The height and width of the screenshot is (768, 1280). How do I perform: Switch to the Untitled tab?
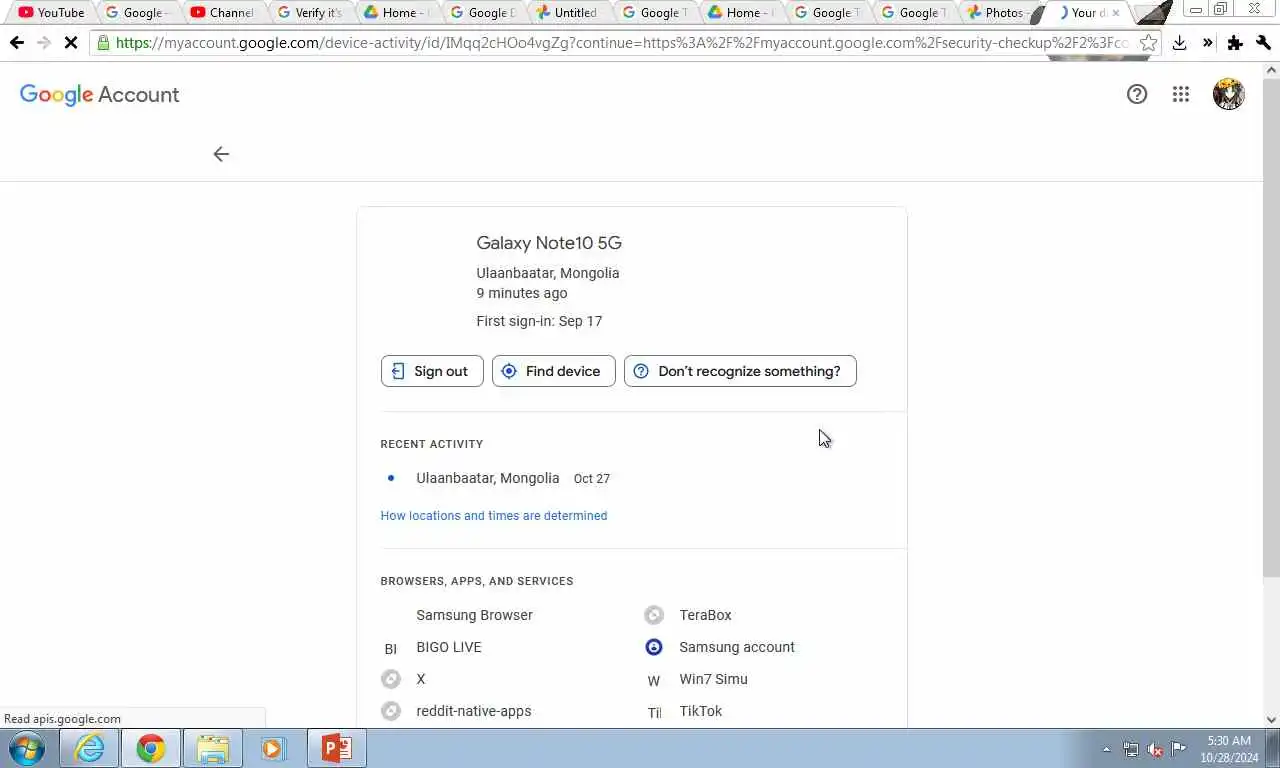567,13
